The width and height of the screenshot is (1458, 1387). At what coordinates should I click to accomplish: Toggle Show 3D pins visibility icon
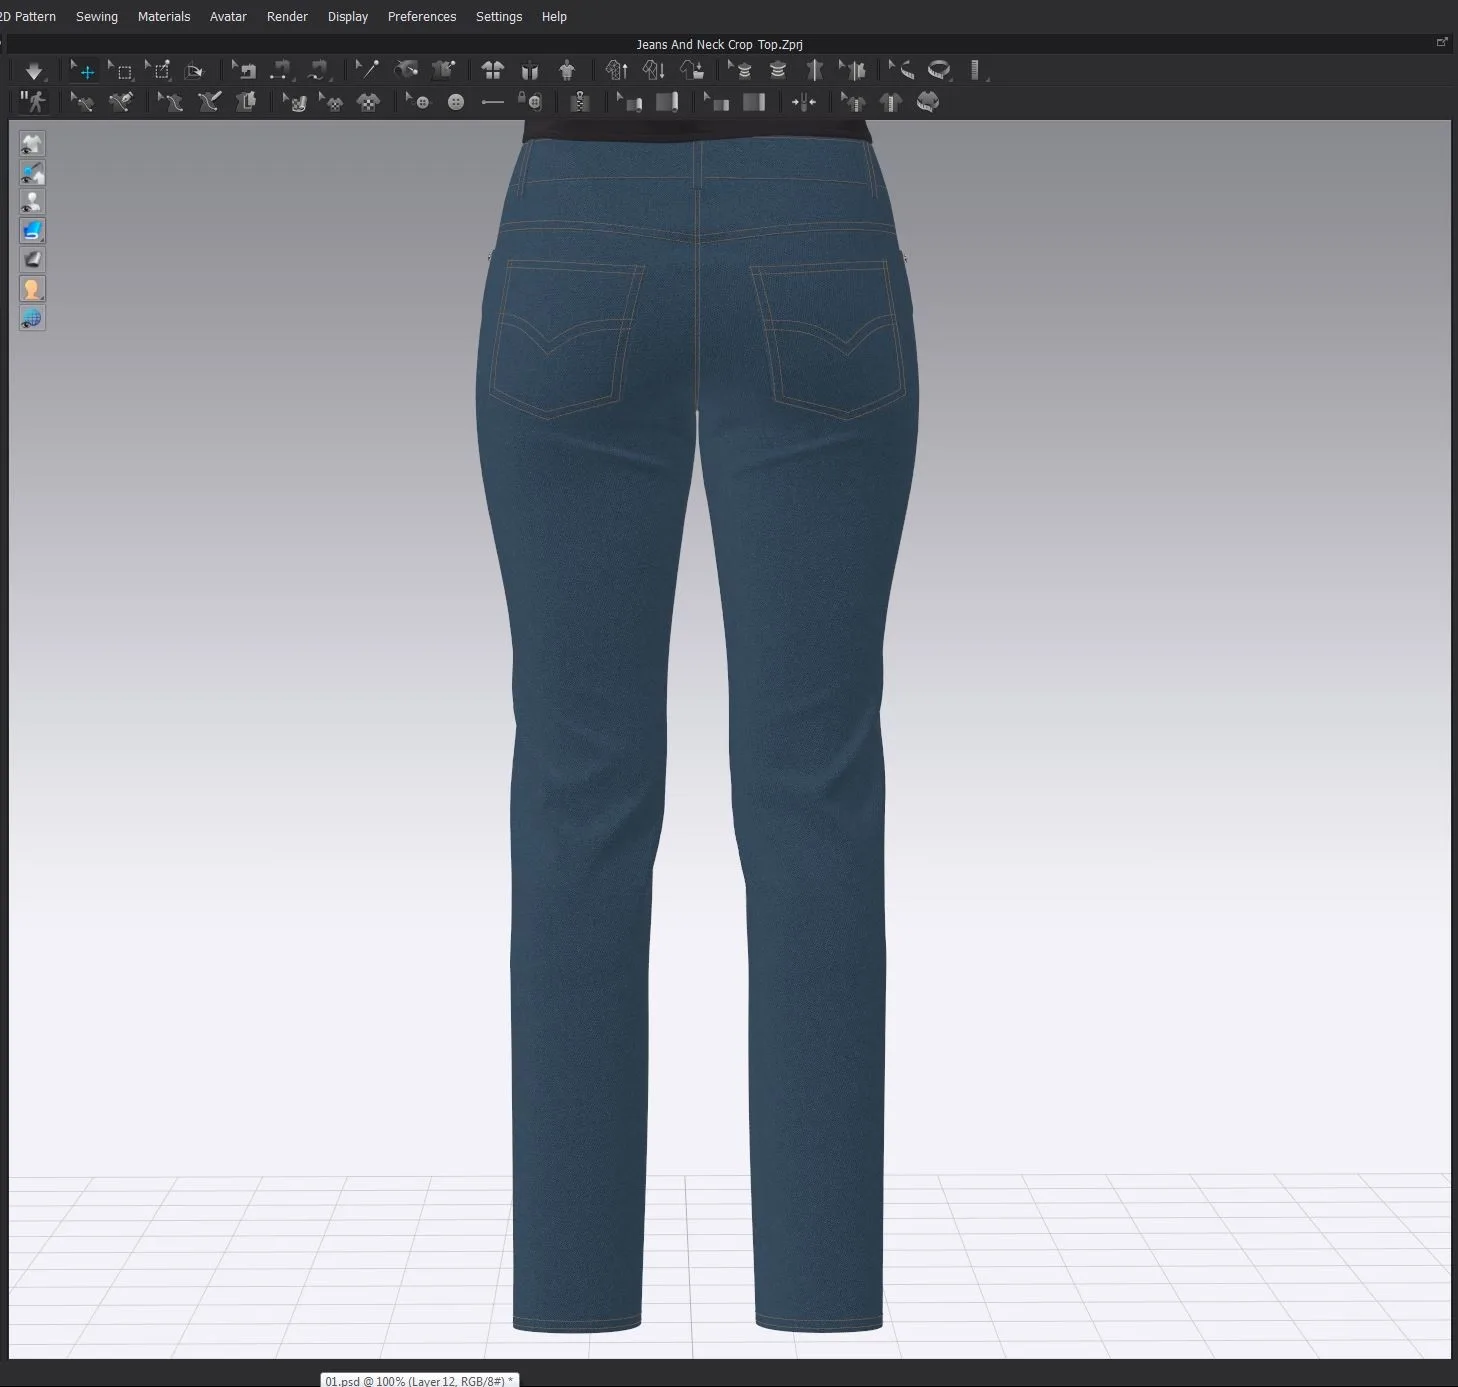32,173
